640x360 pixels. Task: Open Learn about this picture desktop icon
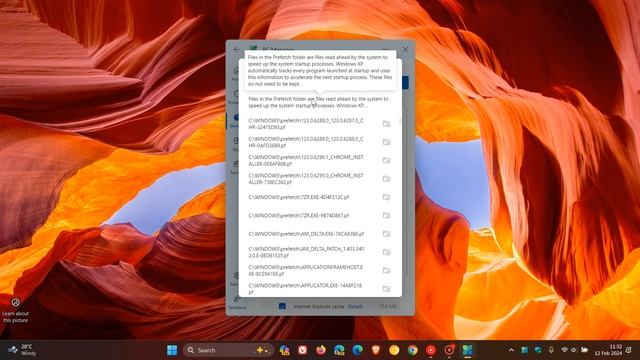(16, 310)
